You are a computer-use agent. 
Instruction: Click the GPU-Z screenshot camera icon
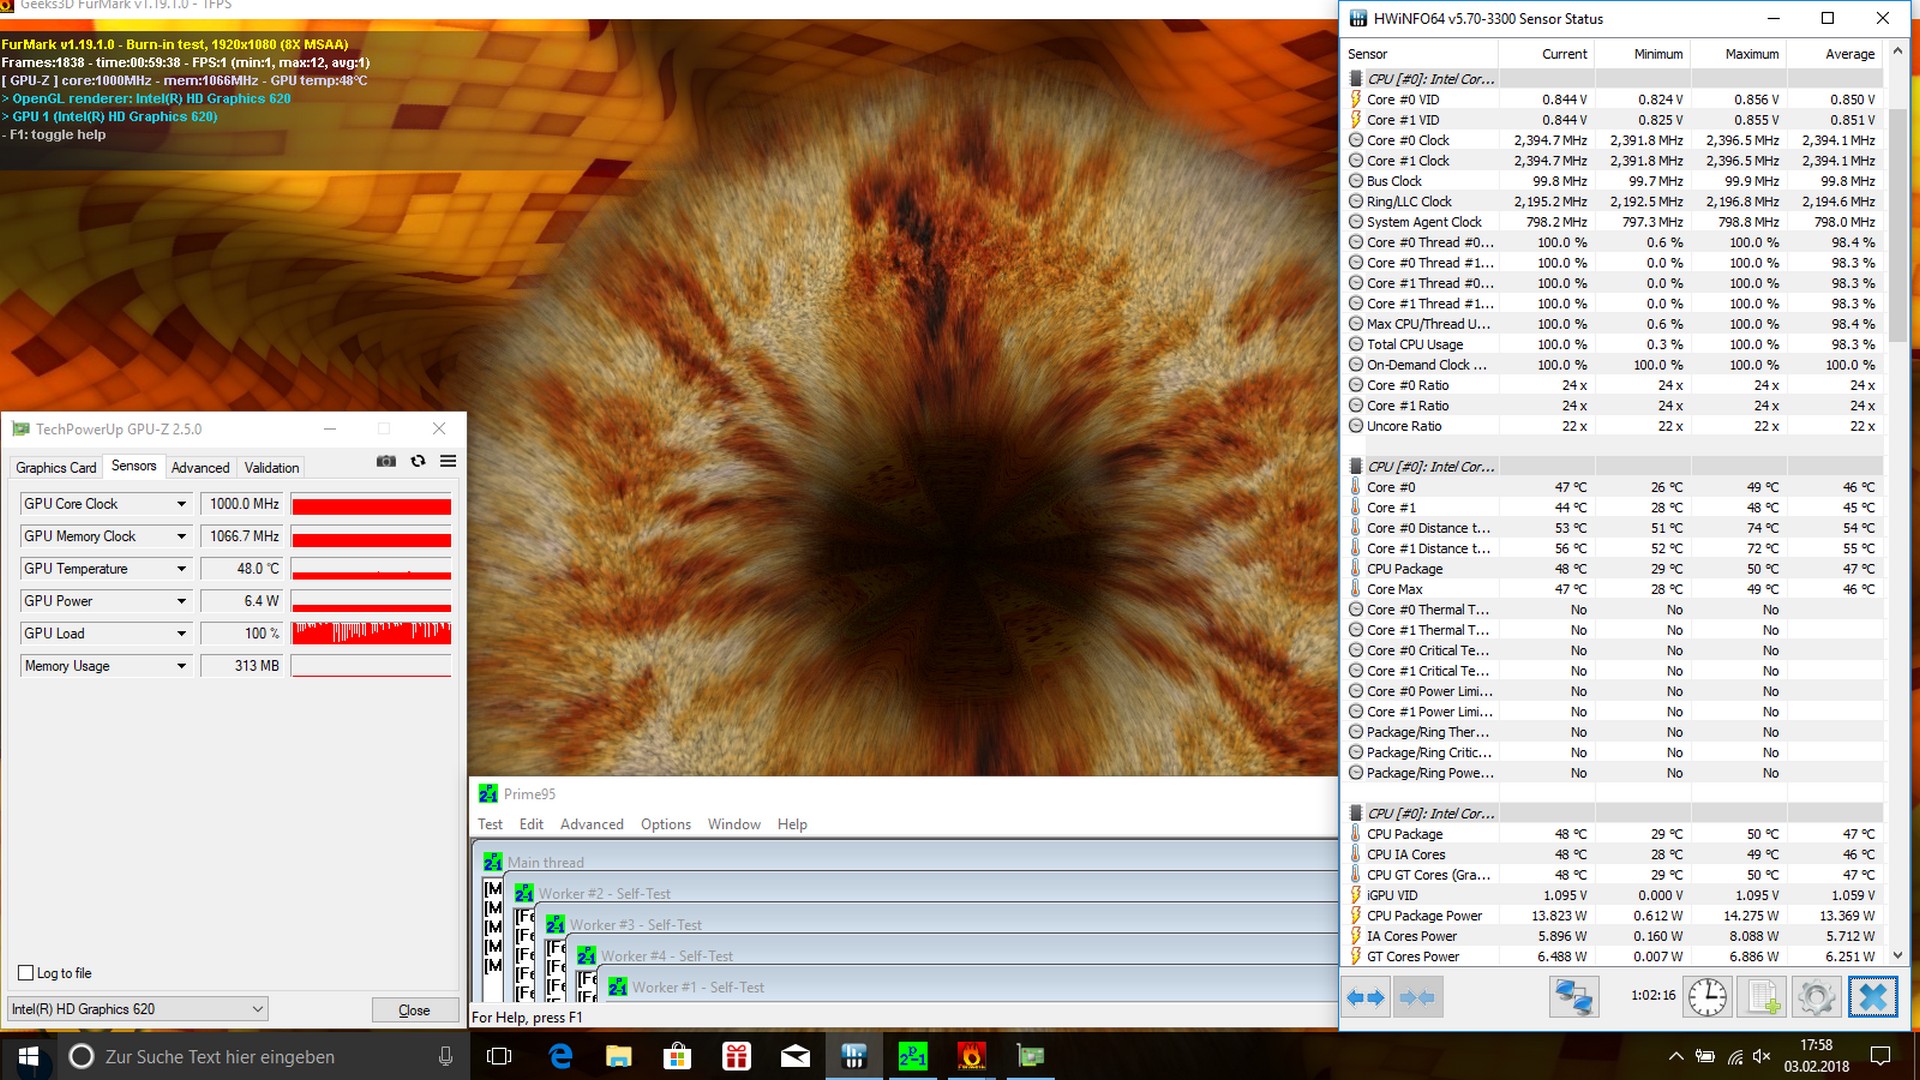pyautogui.click(x=386, y=461)
